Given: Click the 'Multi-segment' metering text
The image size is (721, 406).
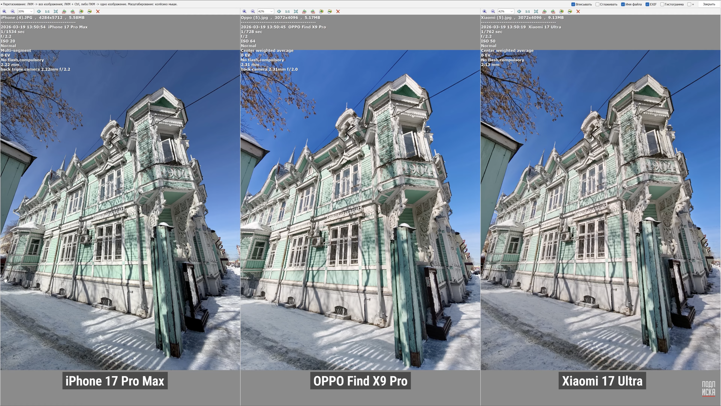Looking at the screenshot, I should pyautogui.click(x=16, y=51).
